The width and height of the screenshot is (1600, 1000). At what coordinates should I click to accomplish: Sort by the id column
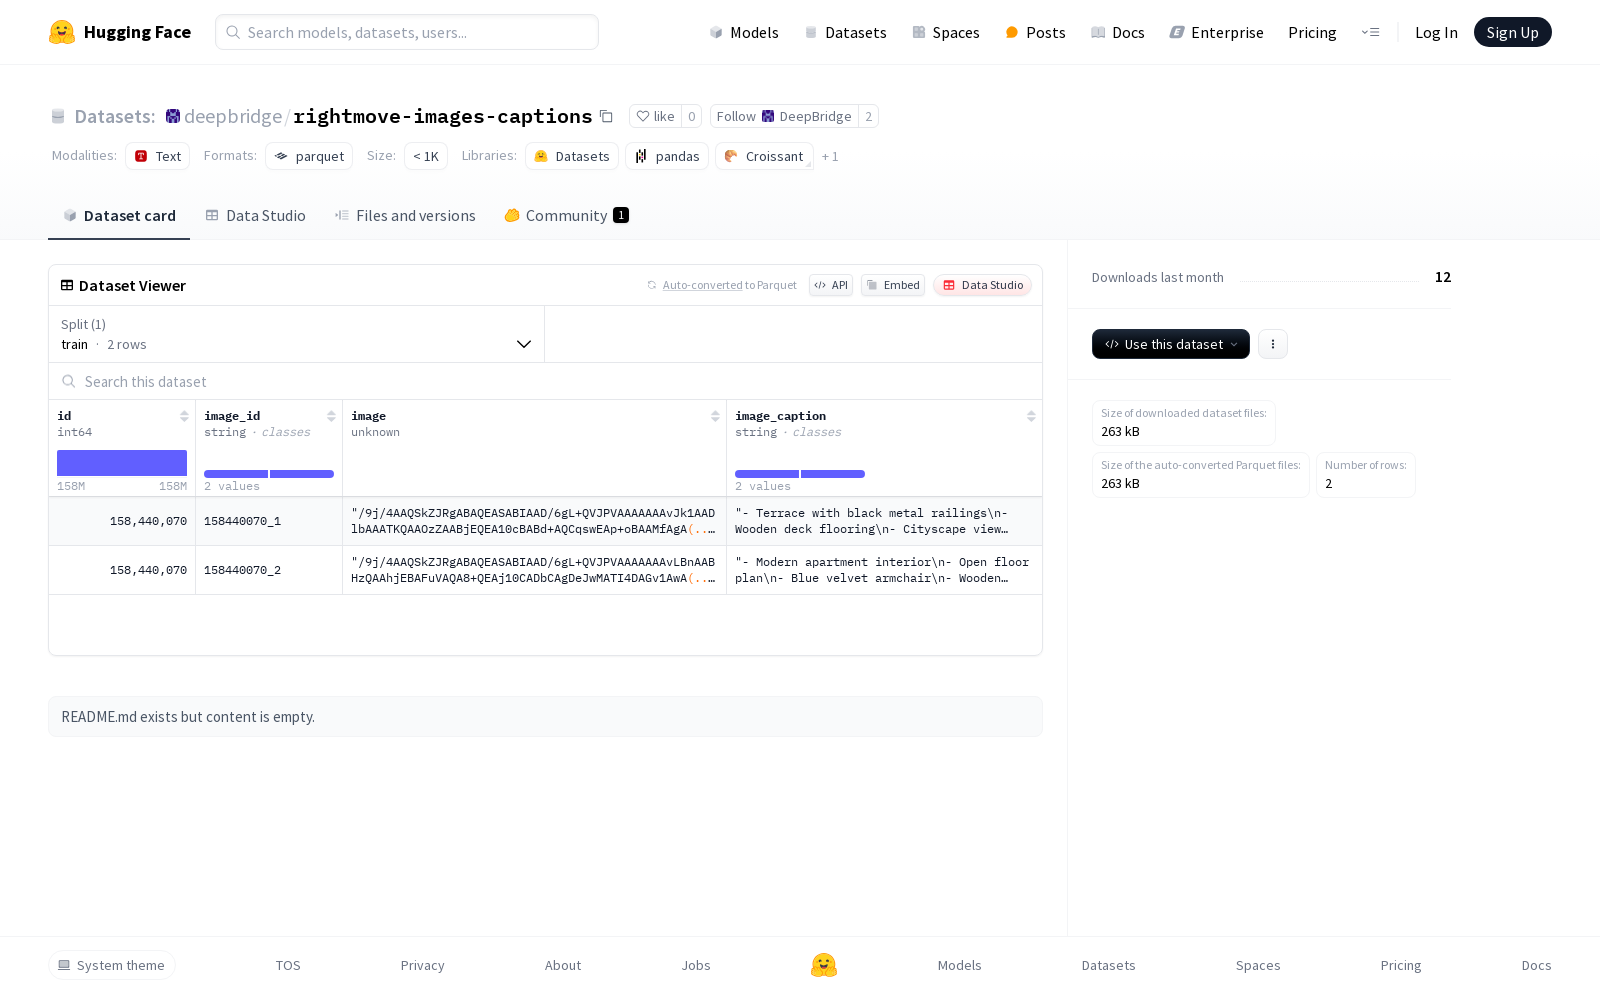click(184, 416)
